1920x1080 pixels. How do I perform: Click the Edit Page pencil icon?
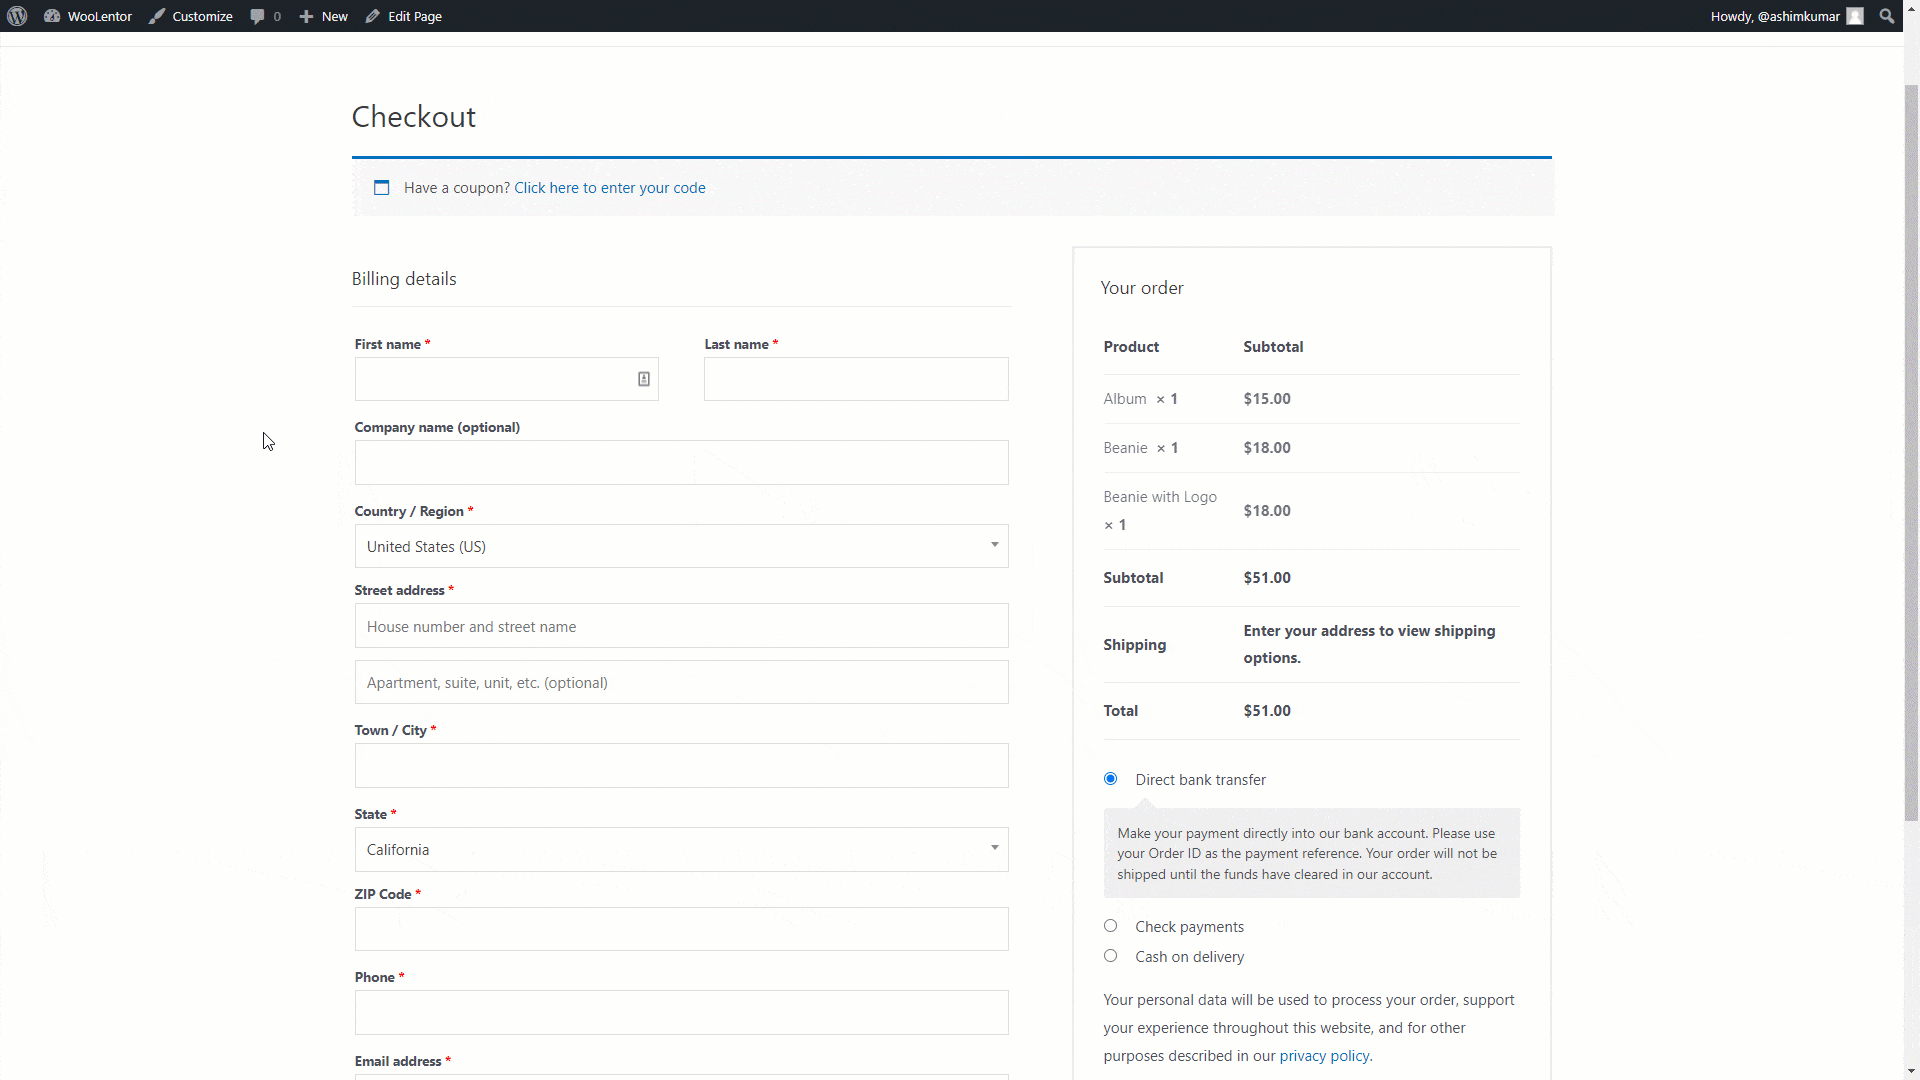coord(372,16)
